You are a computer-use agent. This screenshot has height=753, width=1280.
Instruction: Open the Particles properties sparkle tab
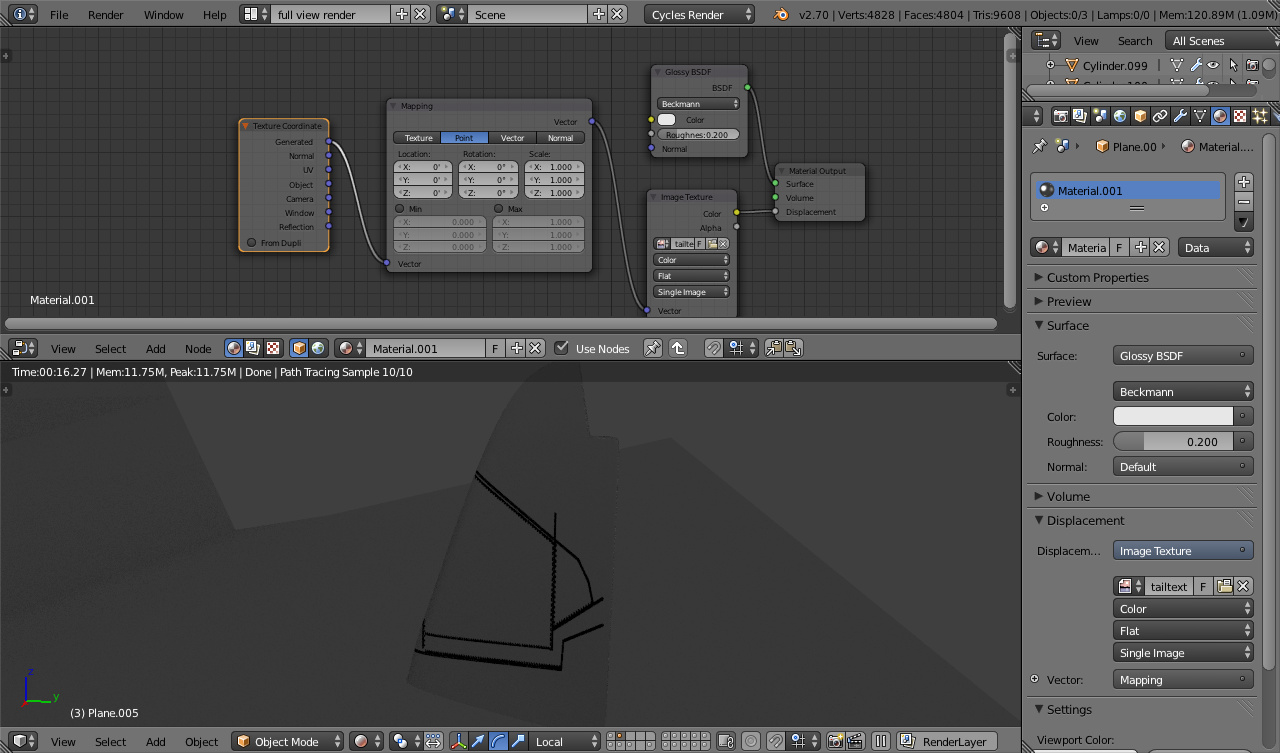tap(1260, 116)
